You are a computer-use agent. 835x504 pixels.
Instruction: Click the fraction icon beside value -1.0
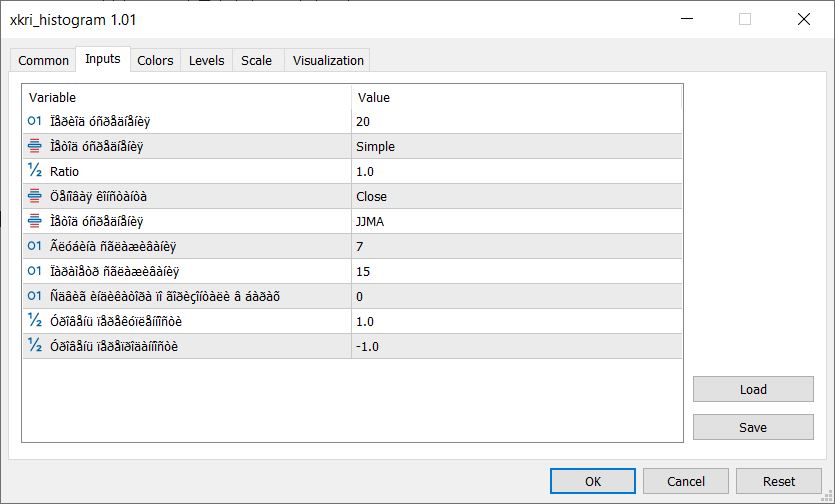pos(35,346)
